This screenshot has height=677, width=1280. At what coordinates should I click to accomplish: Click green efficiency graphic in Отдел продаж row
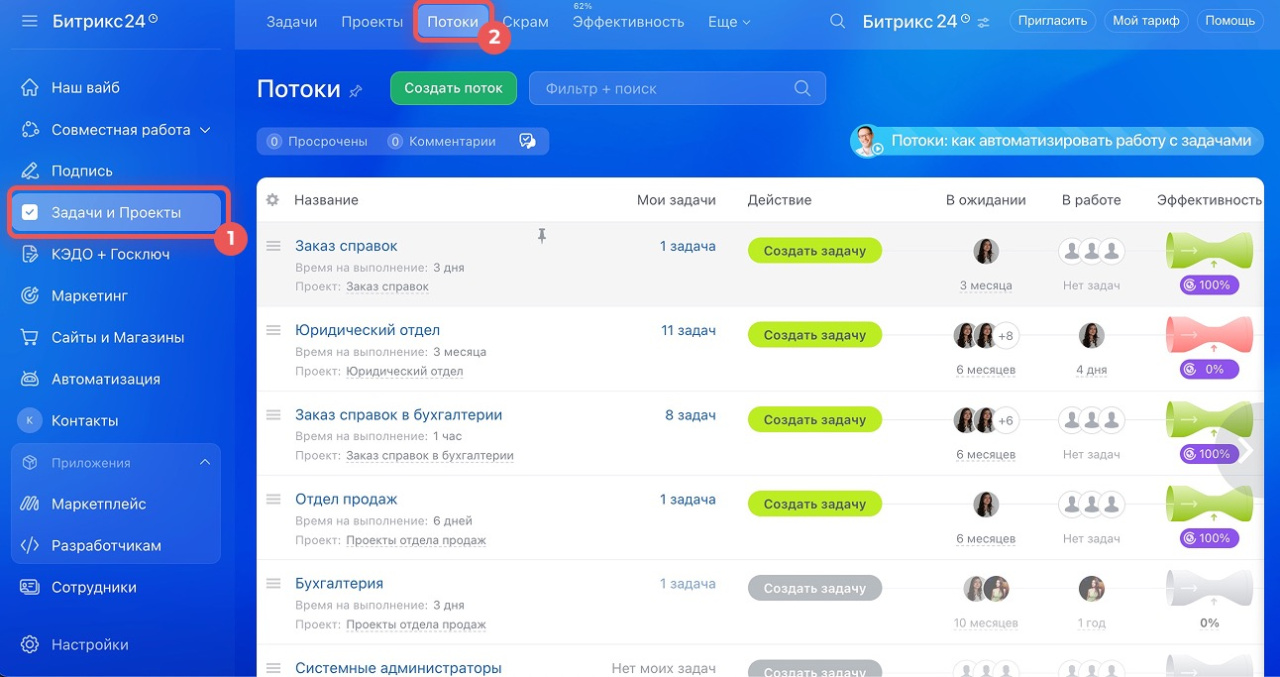click(x=1209, y=504)
